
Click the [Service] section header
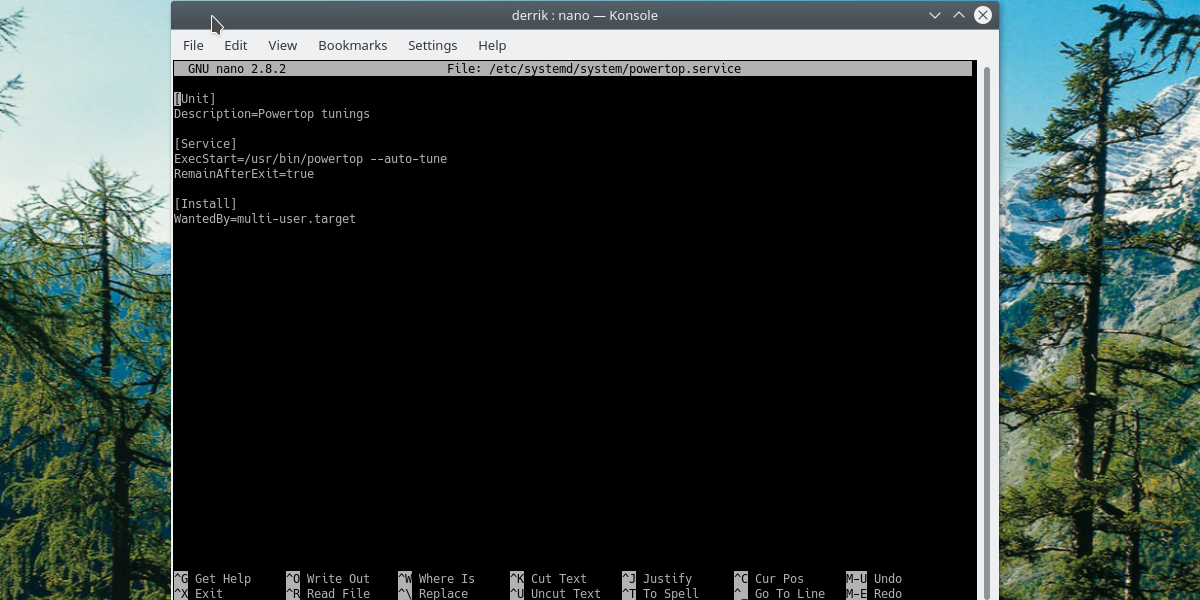click(x=205, y=144)
